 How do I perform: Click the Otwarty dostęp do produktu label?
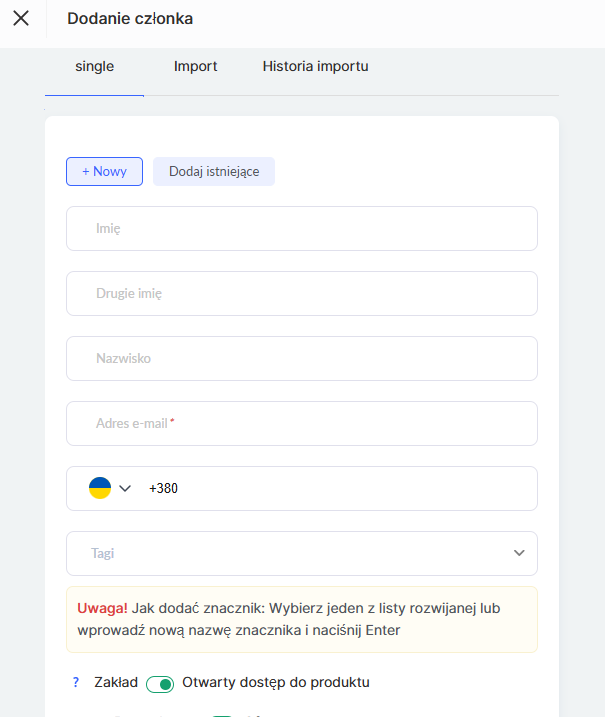[276, 683]
